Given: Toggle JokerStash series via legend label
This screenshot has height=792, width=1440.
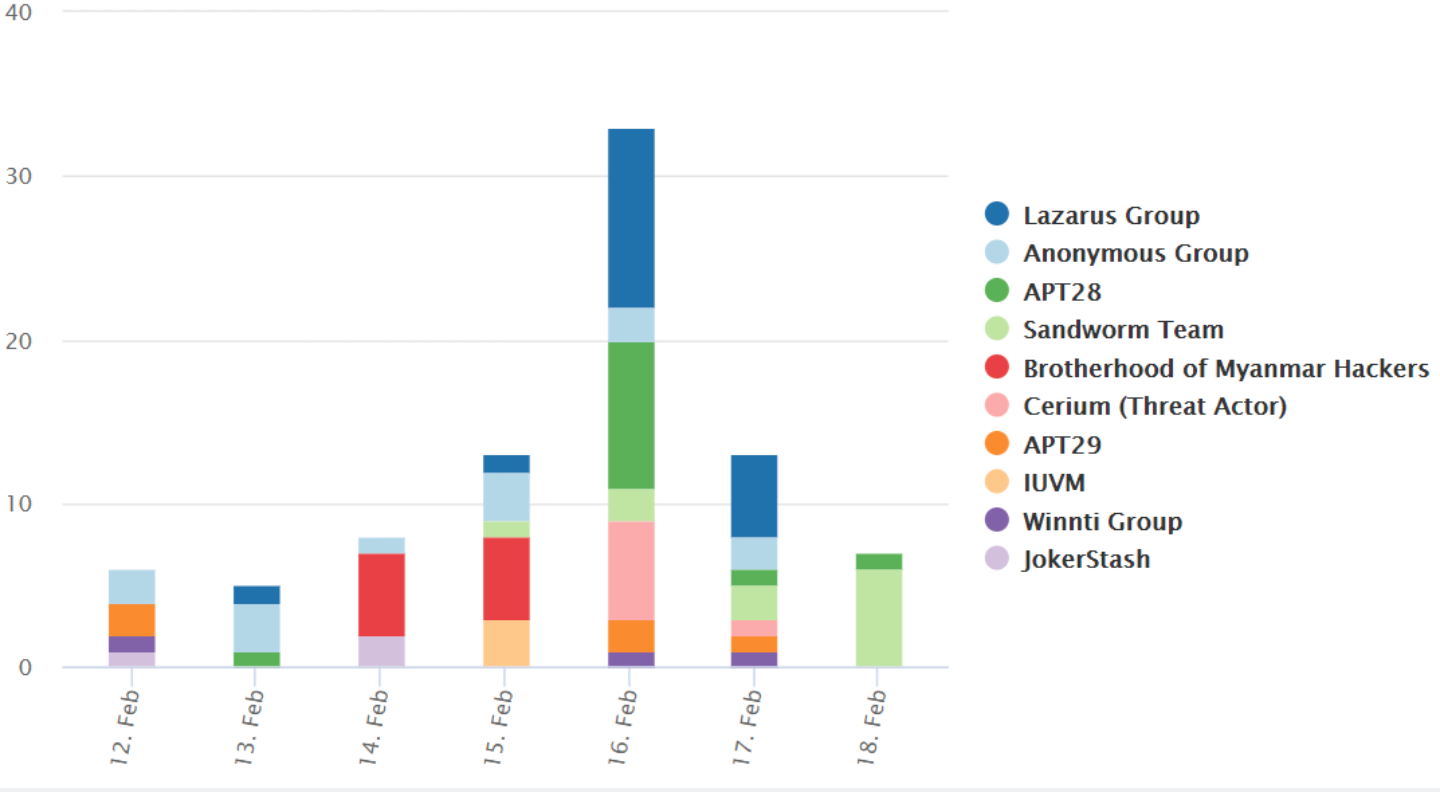Looking at the screenshot, I should click(1086, 559).
